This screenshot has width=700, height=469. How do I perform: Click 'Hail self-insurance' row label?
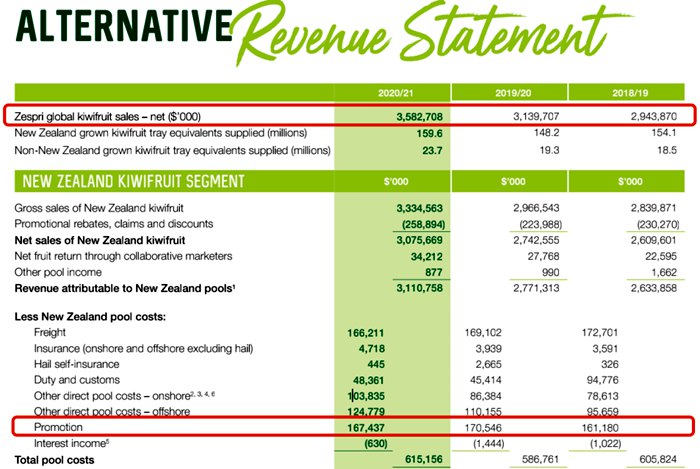click(76, 364)
